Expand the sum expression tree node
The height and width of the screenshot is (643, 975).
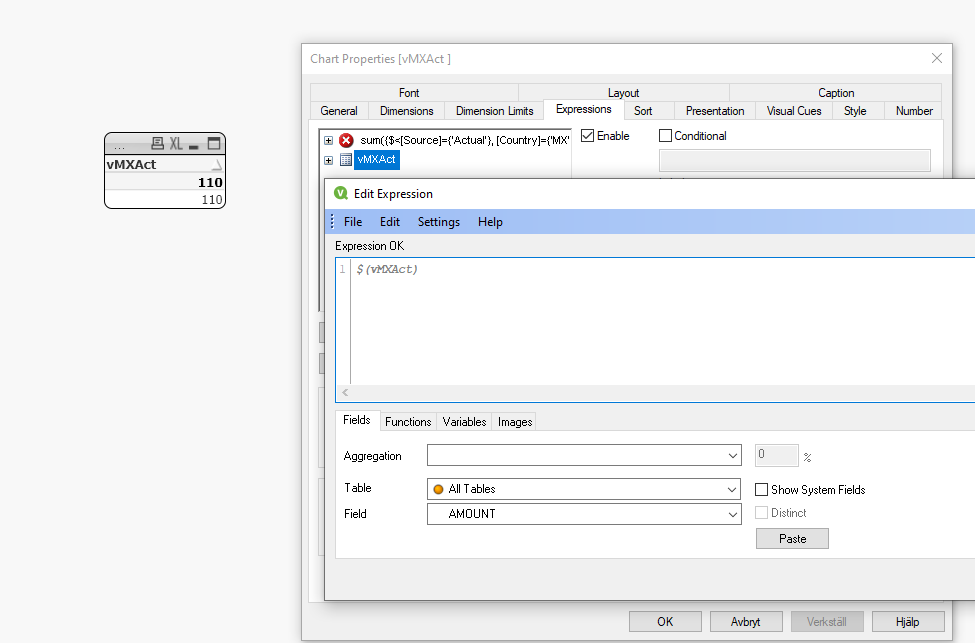[x=328, y=141]
